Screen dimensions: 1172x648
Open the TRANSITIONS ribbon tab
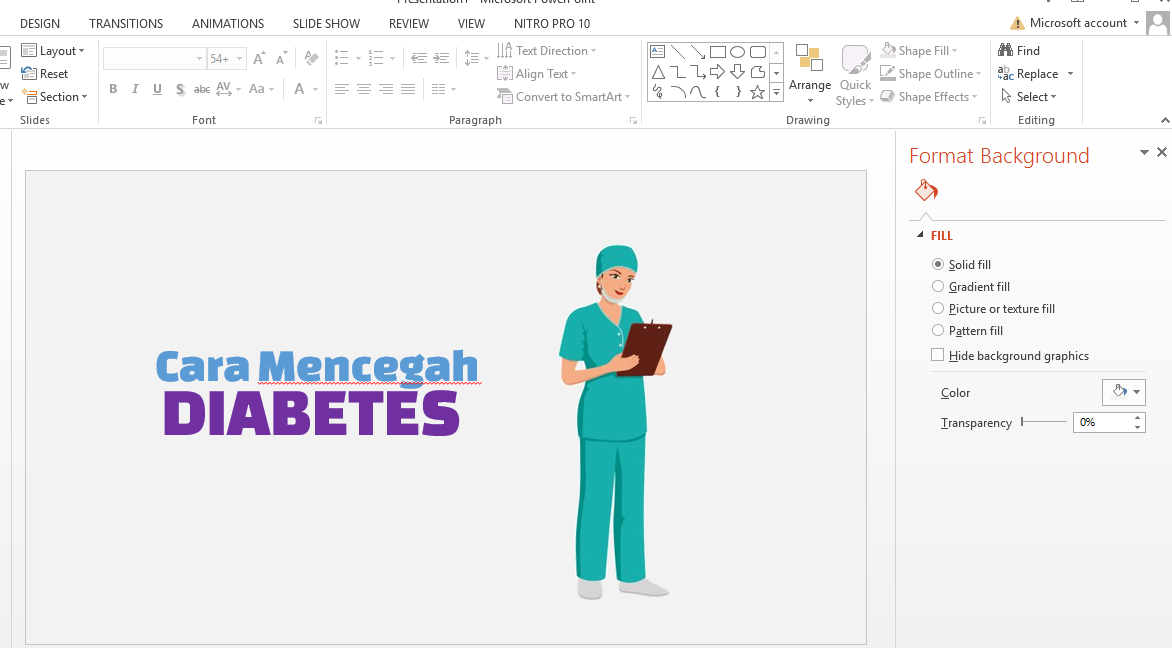pyautogui.click(x=126, y=23)
